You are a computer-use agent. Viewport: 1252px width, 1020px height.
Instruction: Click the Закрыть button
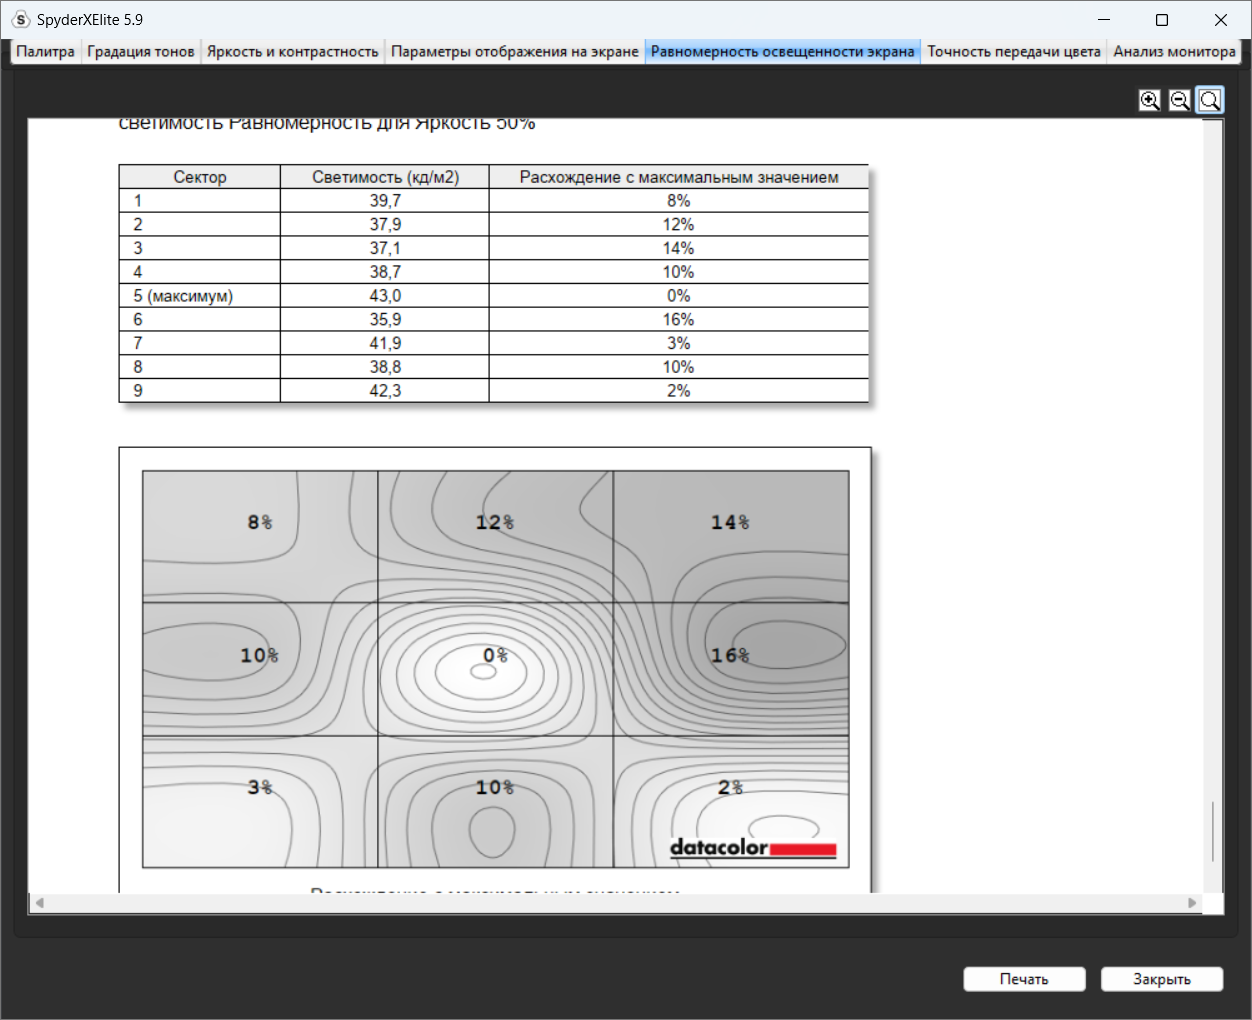[x=1162, y=979]
